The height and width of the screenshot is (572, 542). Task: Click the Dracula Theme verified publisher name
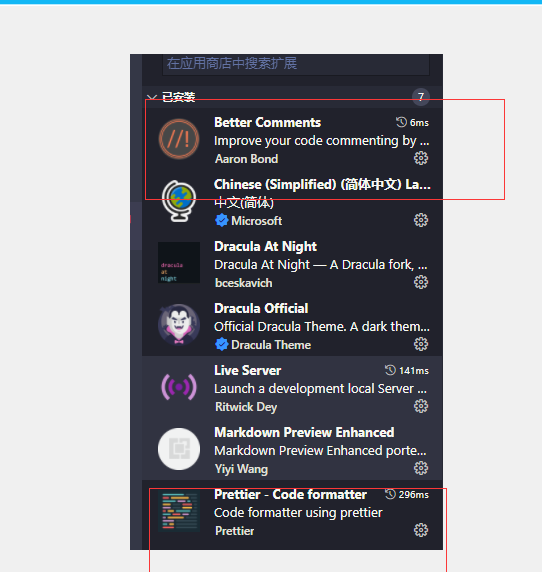click(271, 345)
